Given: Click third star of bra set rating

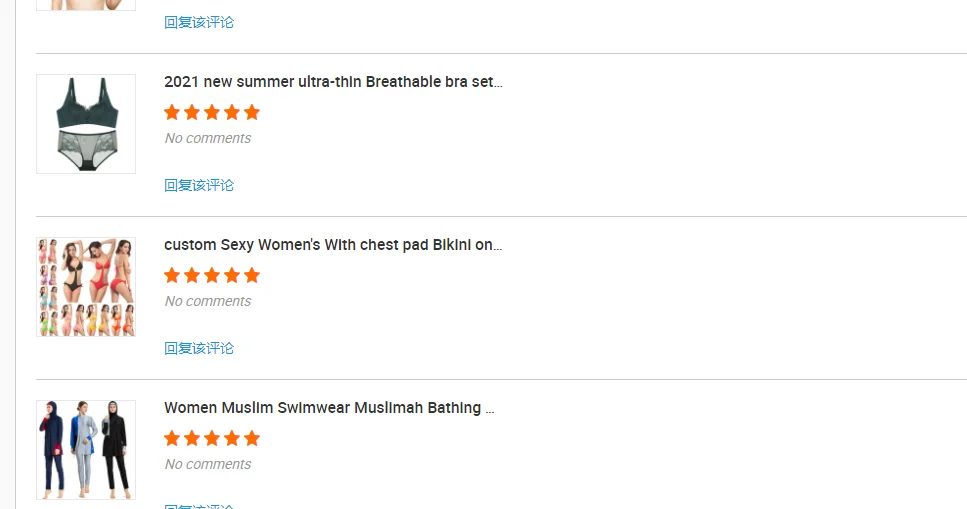Looking at the screenshot, I should (x=212, y=112).
